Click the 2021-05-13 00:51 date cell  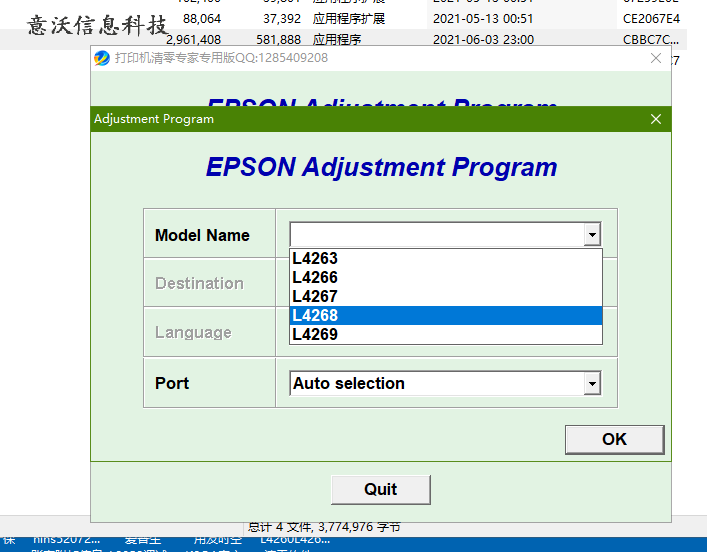click(x=483, y=19)
